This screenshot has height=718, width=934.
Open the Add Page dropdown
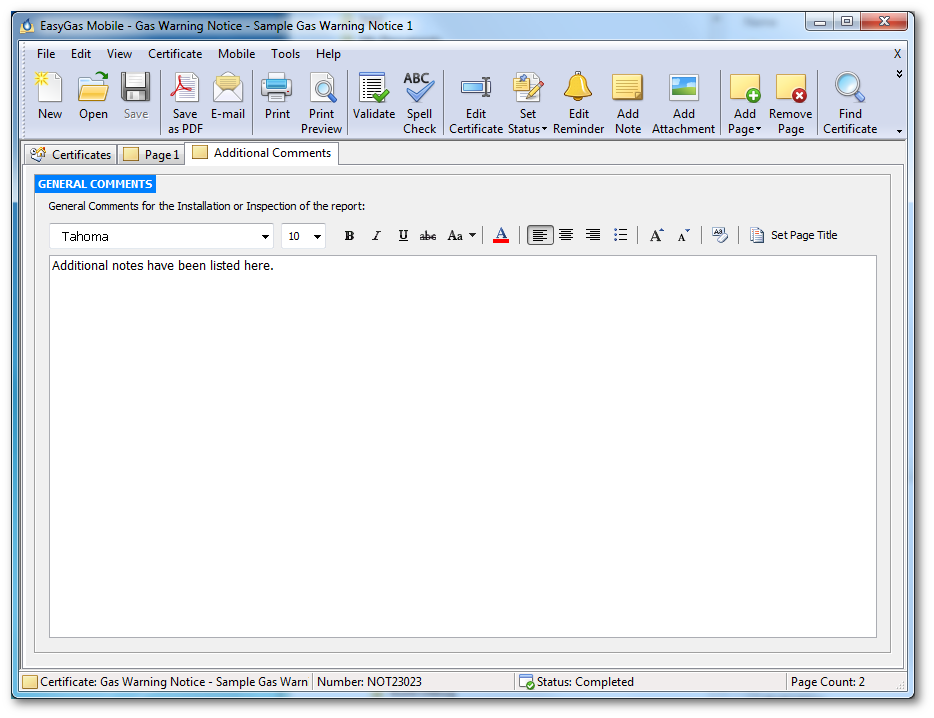pos(745,103)
